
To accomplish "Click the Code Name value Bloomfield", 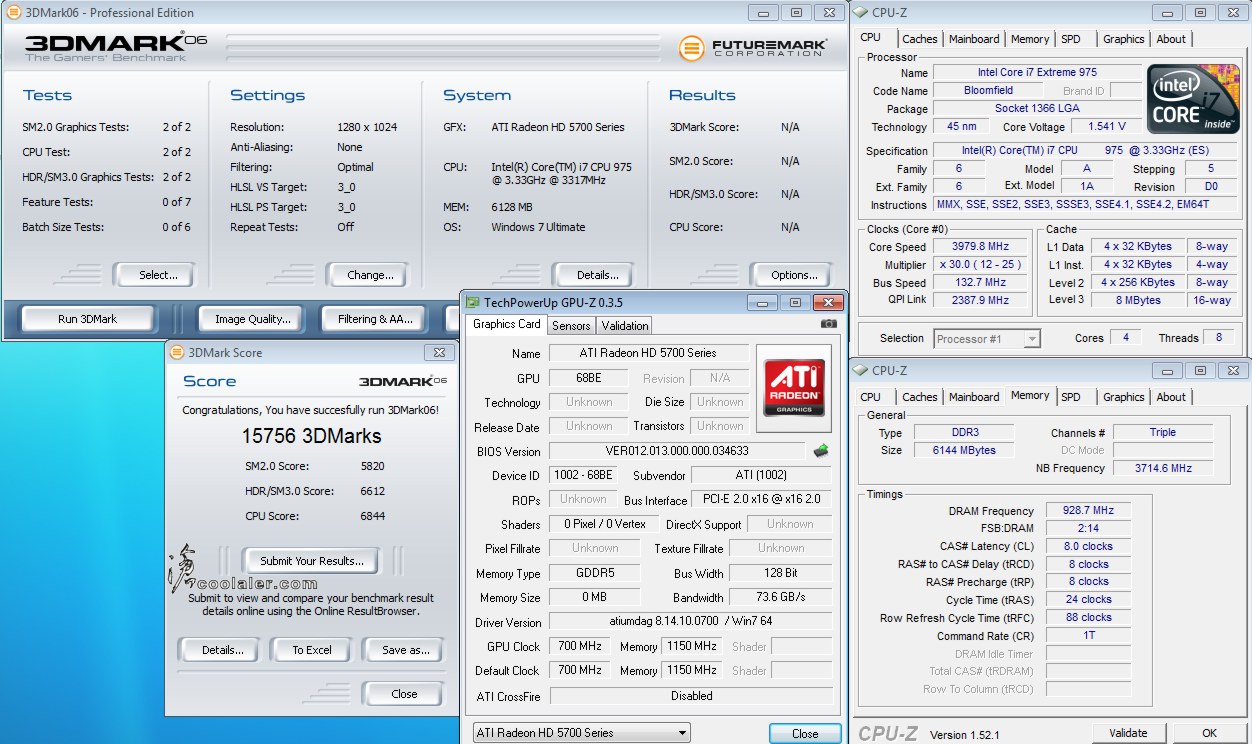I will pos(988,90).
